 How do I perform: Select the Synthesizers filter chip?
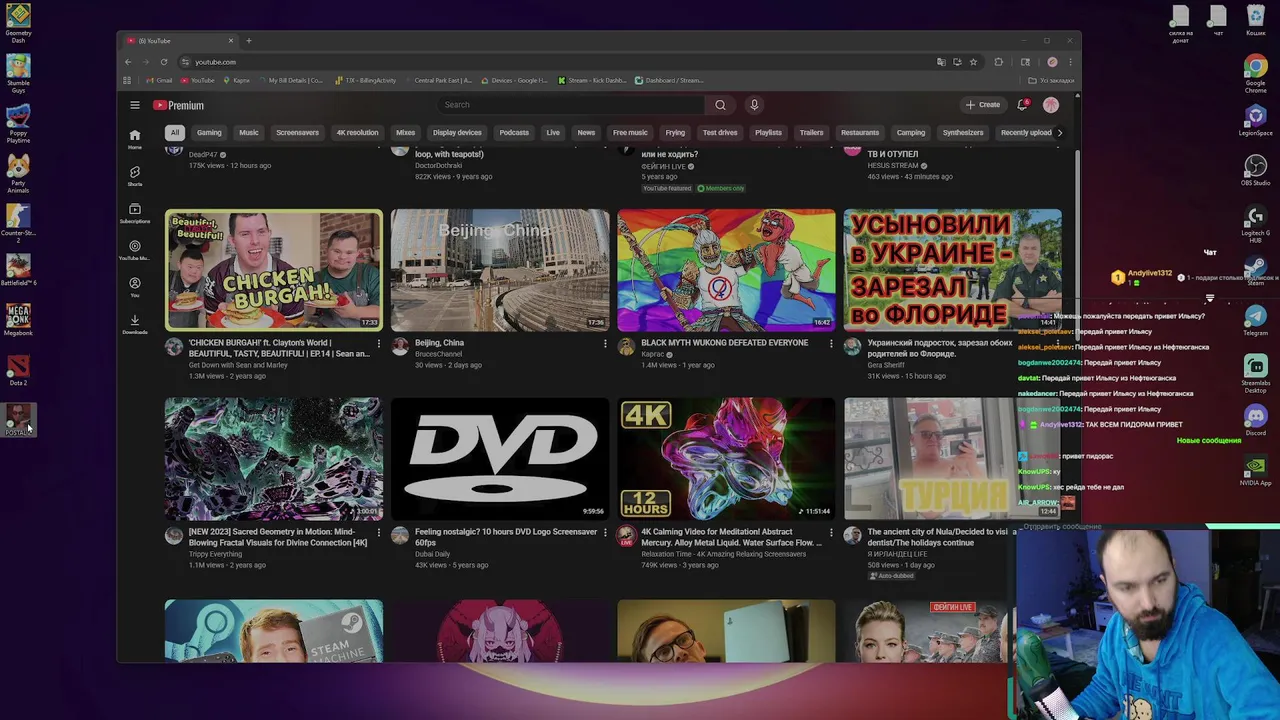point(963,132)
